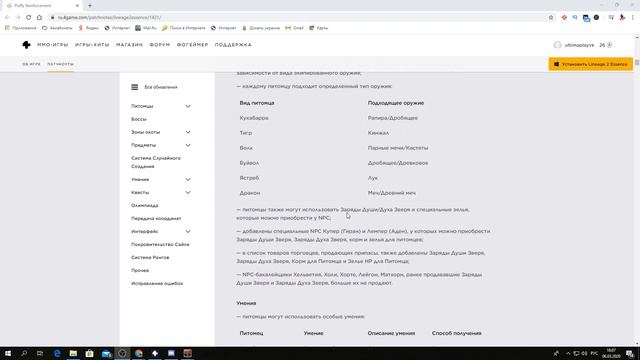Viewport: 640px width, 360px height.
Task: Open Microsoft Store from taskbar
Action: (x=89, y=353)
